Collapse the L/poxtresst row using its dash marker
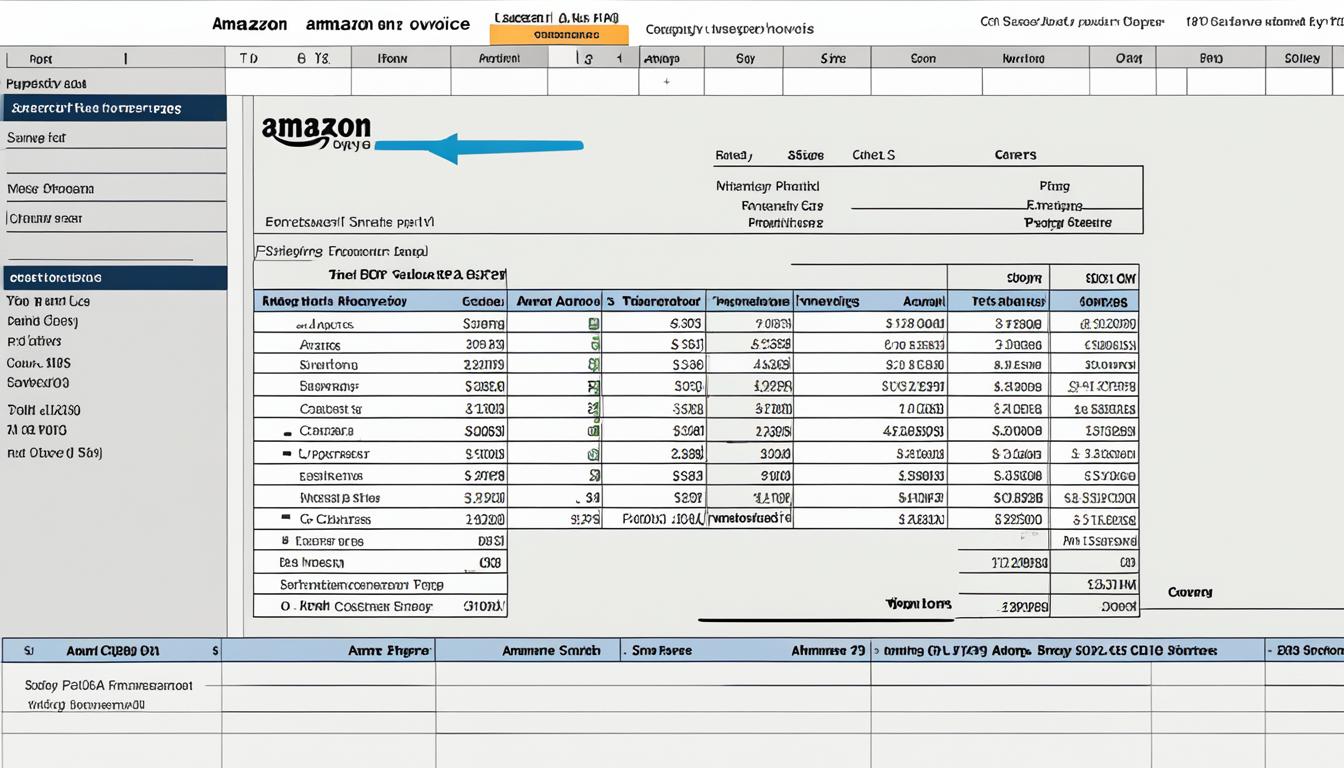 click(x=288, y=454)
